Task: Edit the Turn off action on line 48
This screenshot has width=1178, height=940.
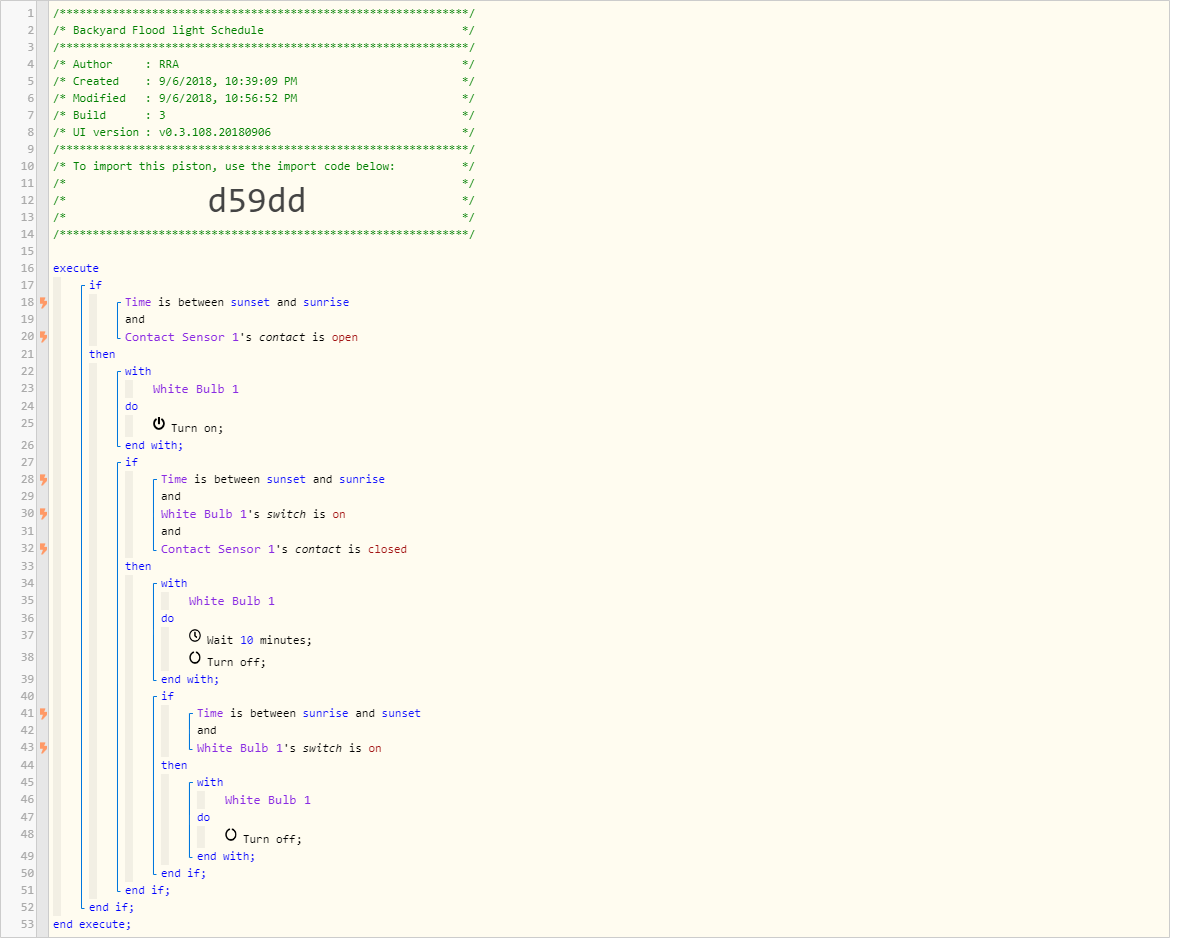Action: pos(273,840)
